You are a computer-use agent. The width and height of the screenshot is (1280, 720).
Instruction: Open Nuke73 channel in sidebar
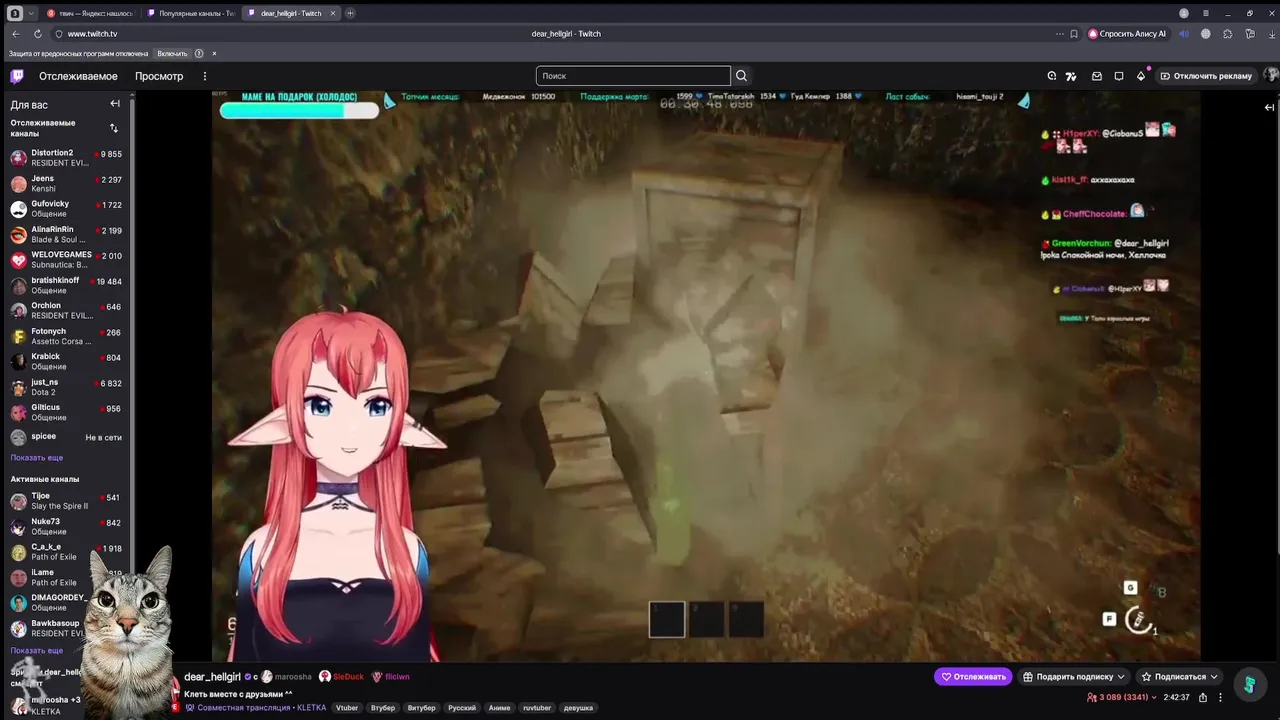(66, 527)
